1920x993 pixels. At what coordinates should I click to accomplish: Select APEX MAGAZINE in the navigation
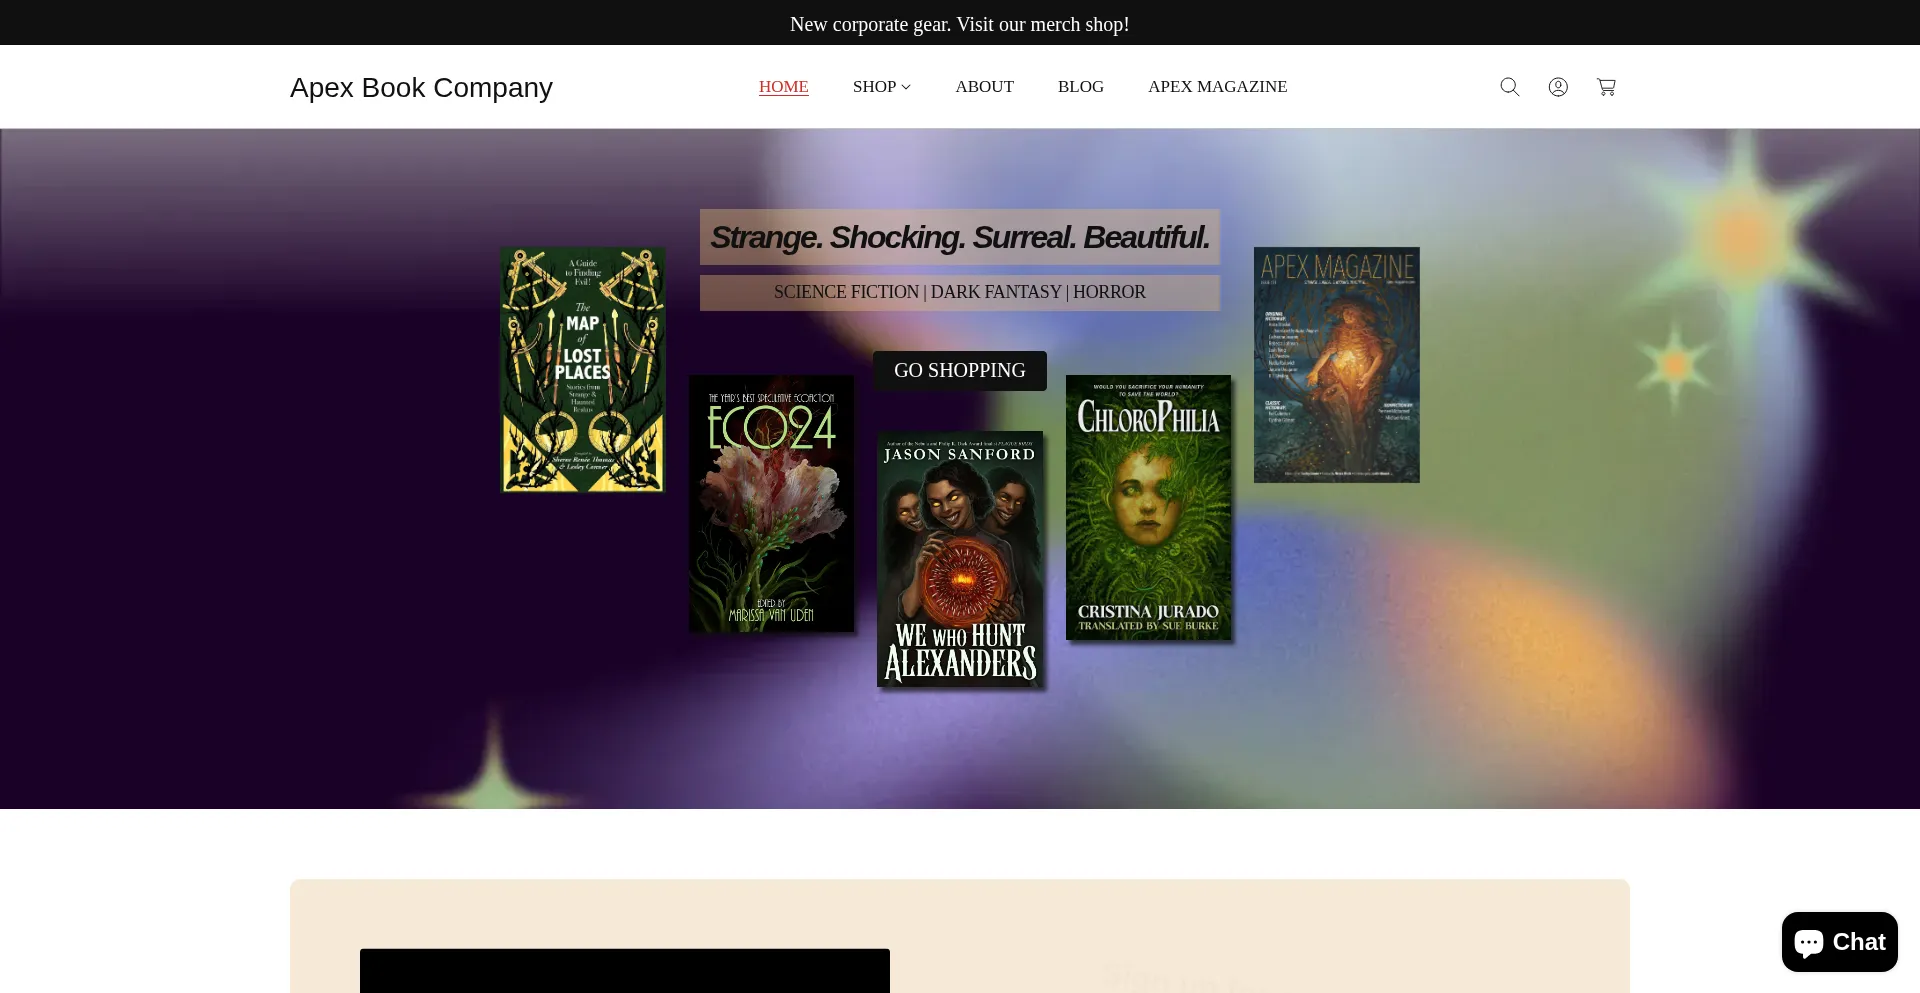pyautogui.click(x=1217, y=87)
